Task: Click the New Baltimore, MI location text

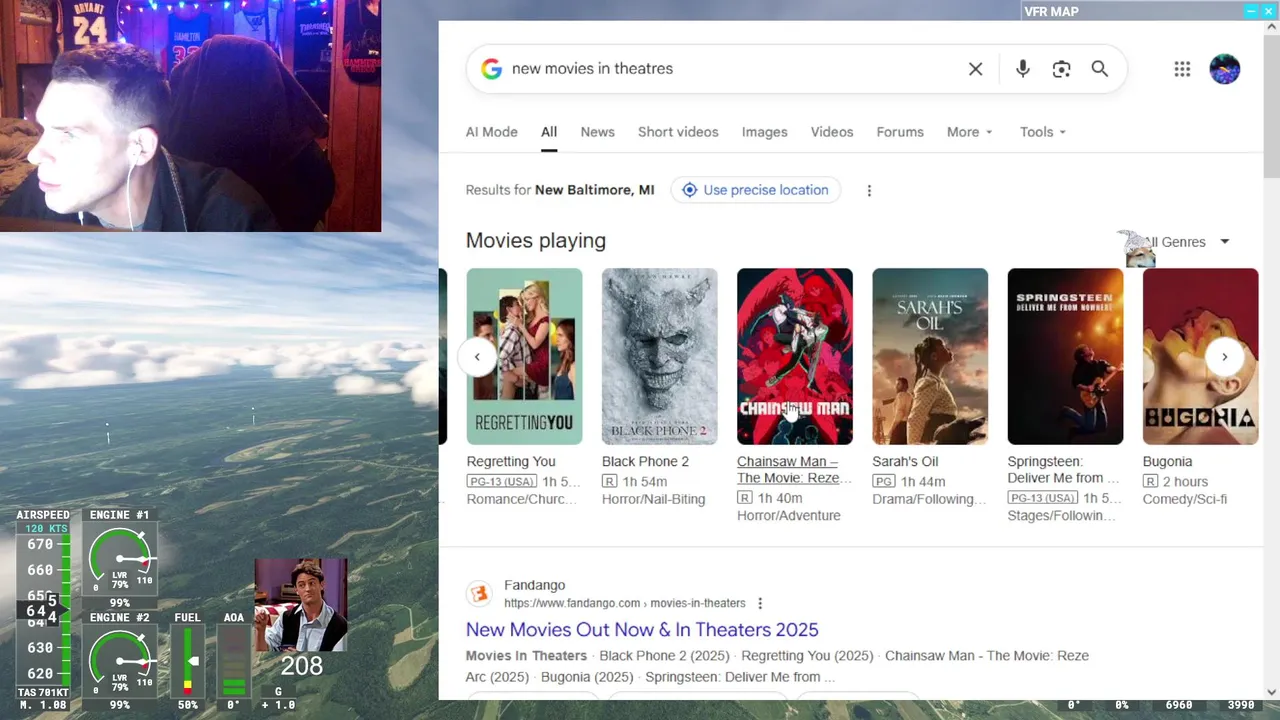Action: [594, 190]
